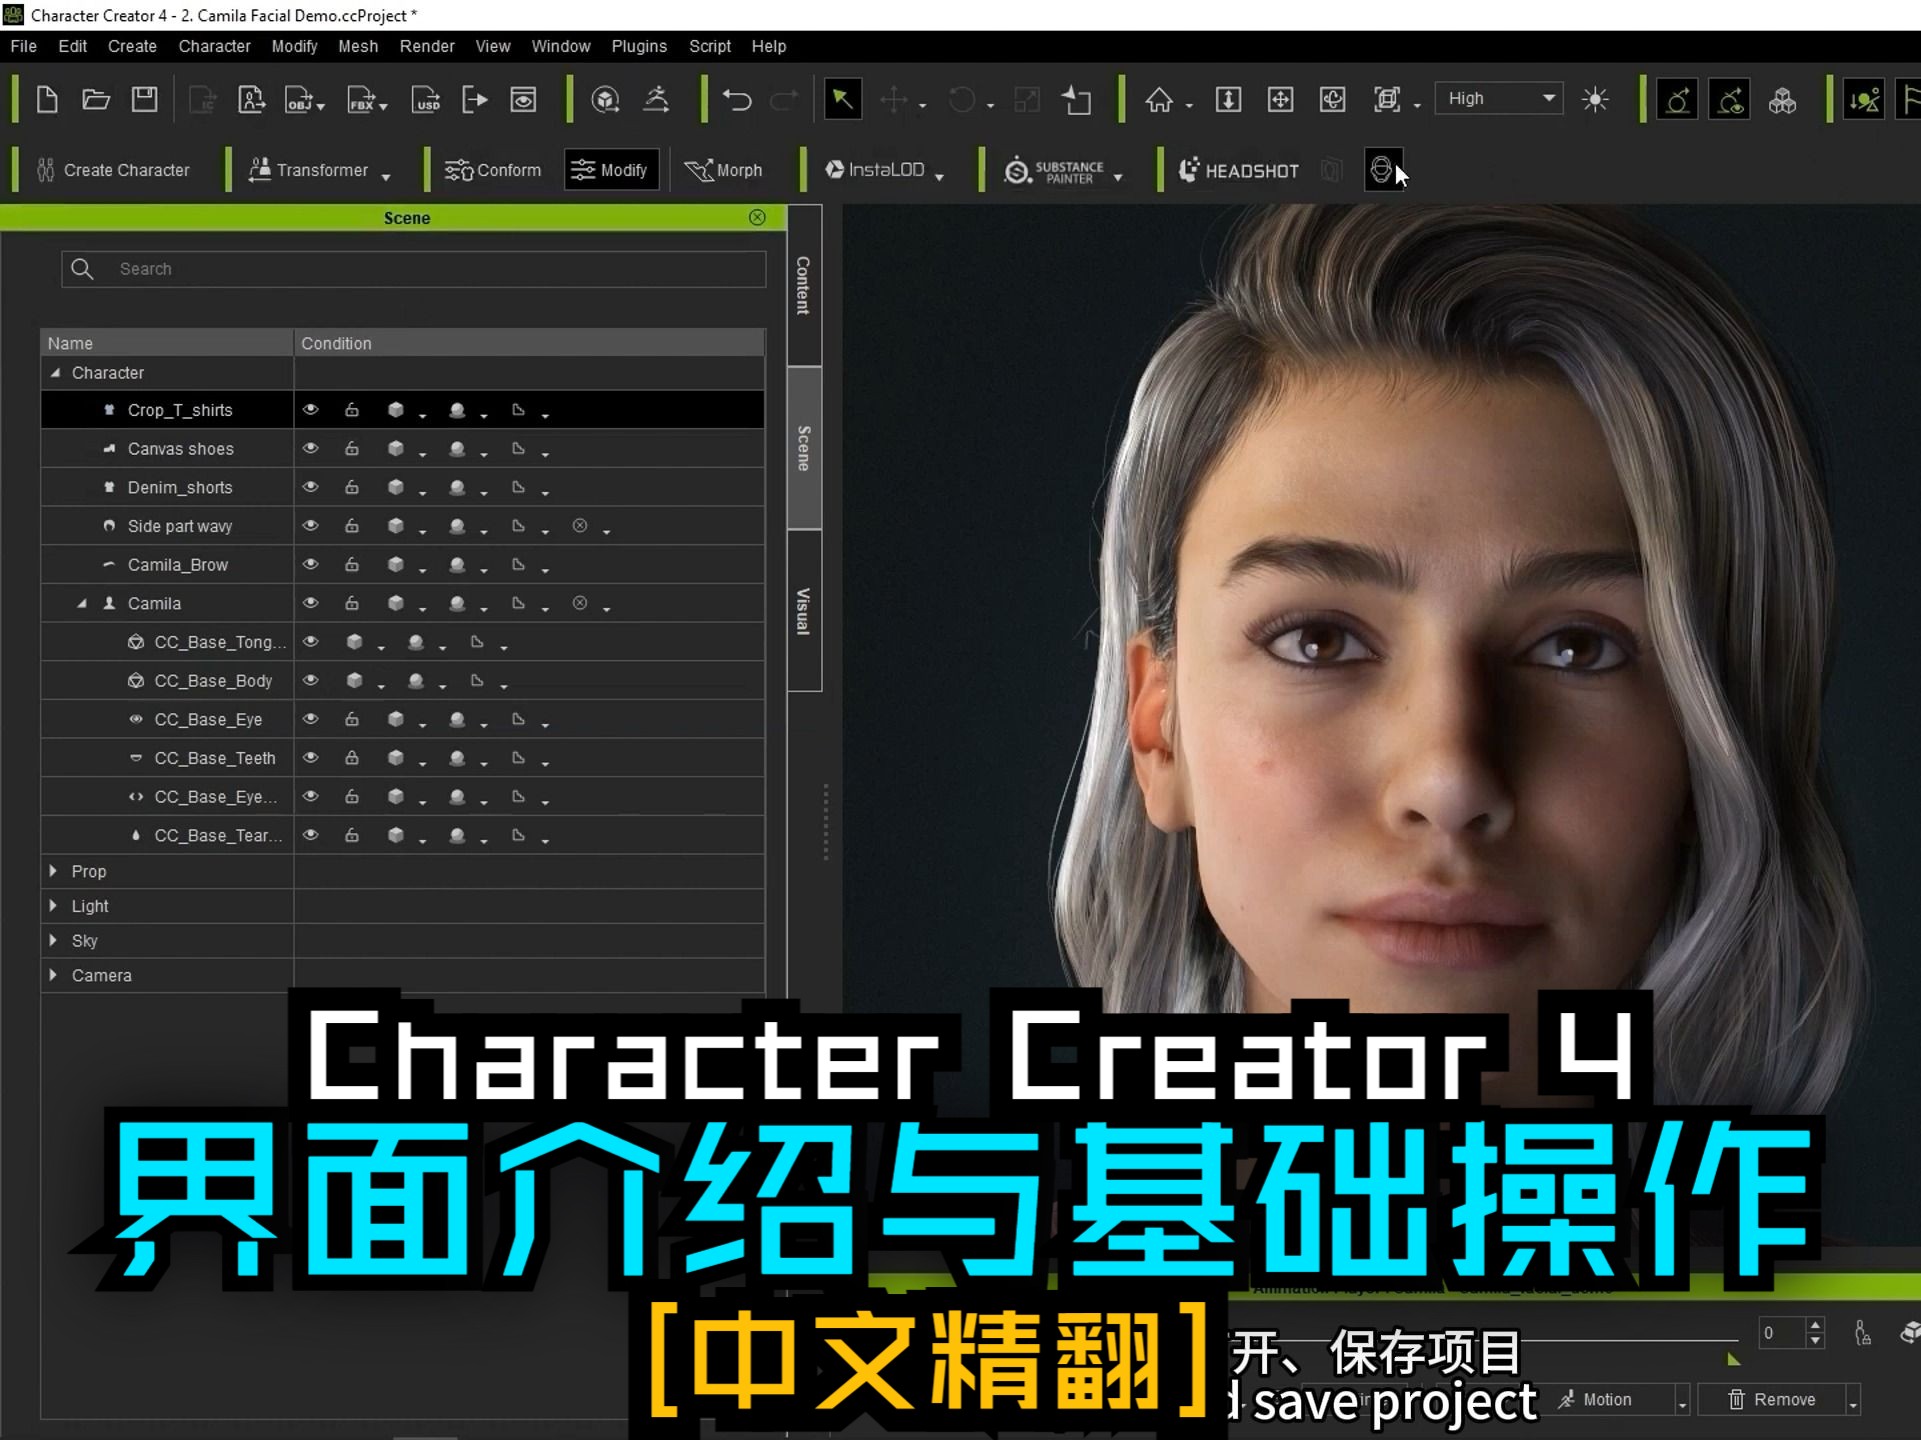
Task: Click the Morph button
Action: pos(723,170)
